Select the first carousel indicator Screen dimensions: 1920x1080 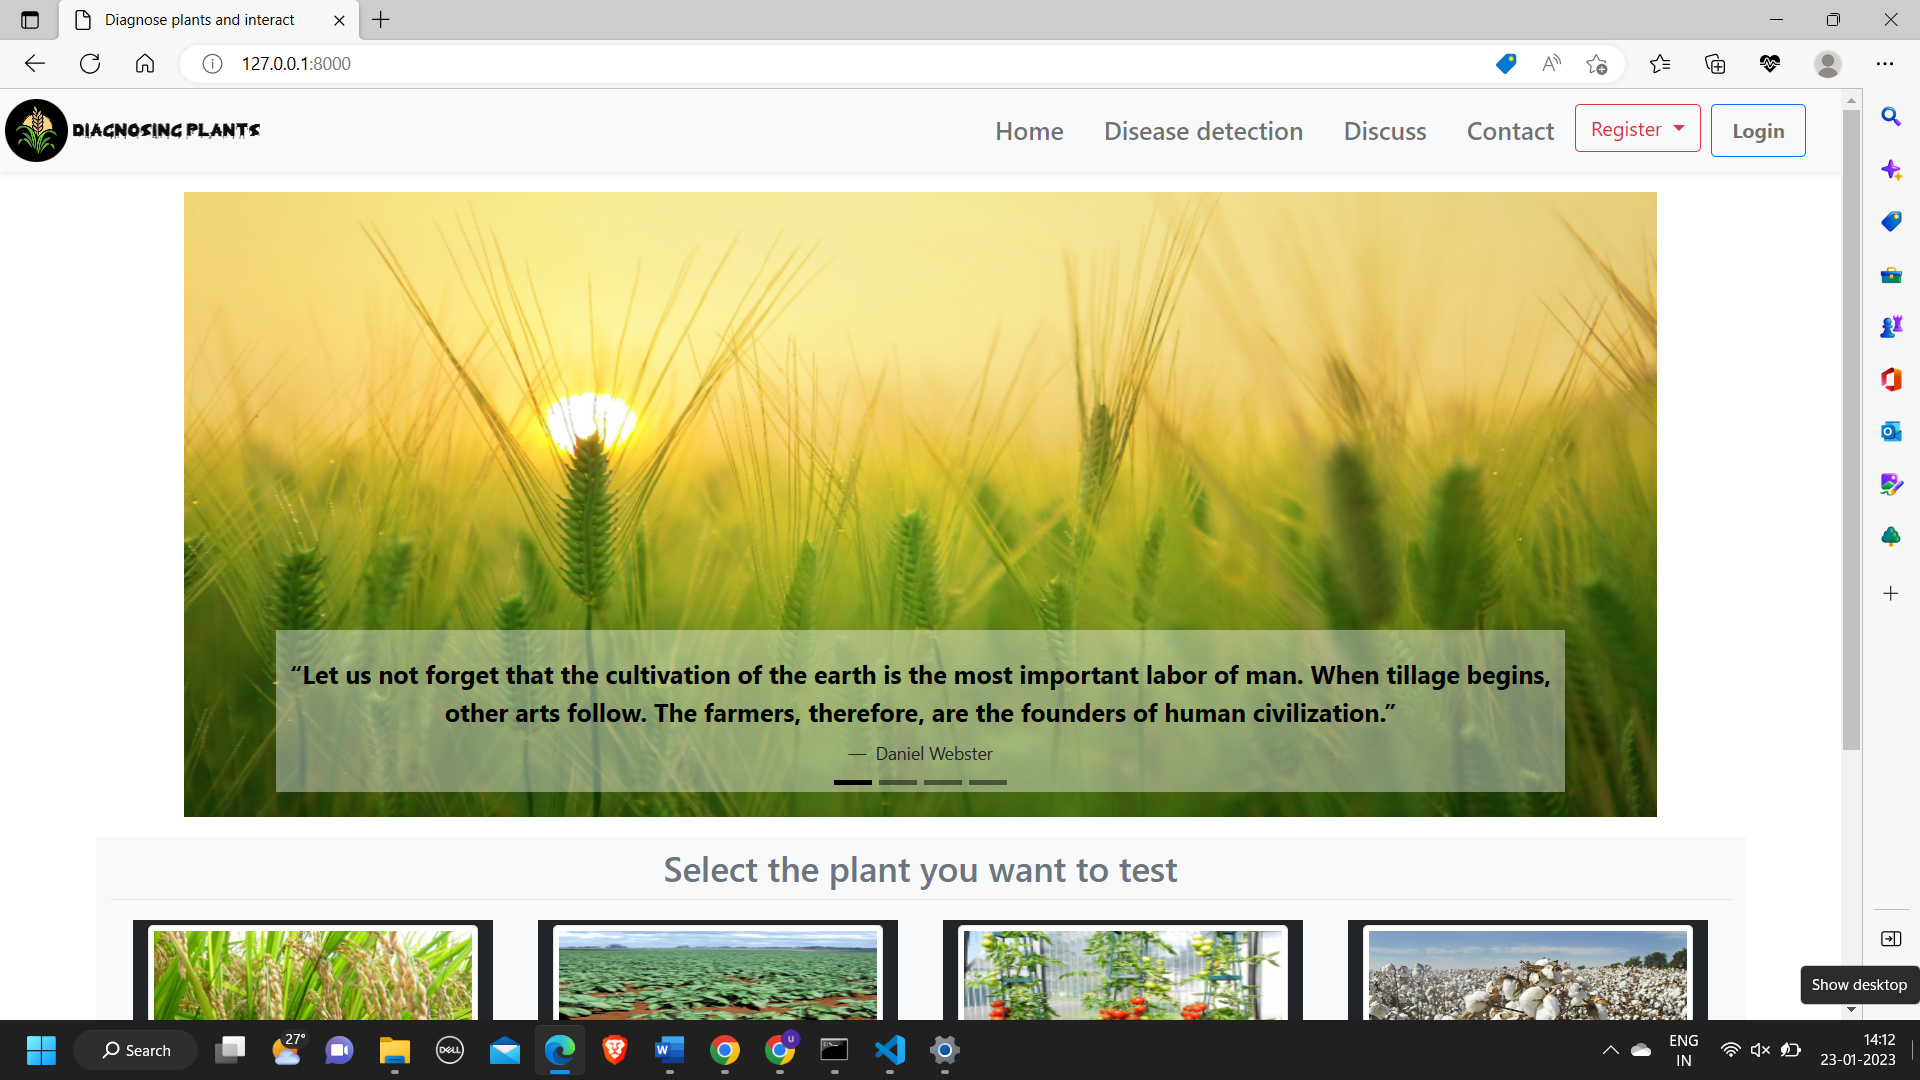pyautogui.click(x=853, y=782)
